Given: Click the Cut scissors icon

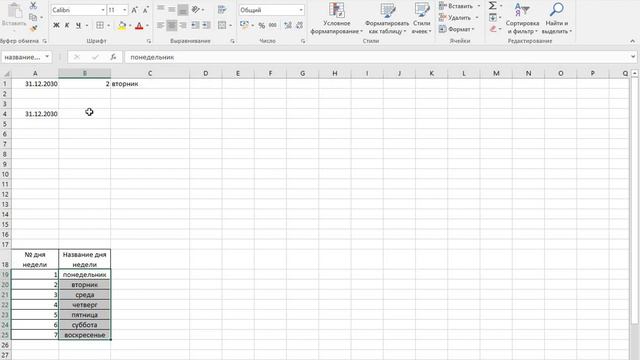Looking at the screenshot, I should point(33,5).
